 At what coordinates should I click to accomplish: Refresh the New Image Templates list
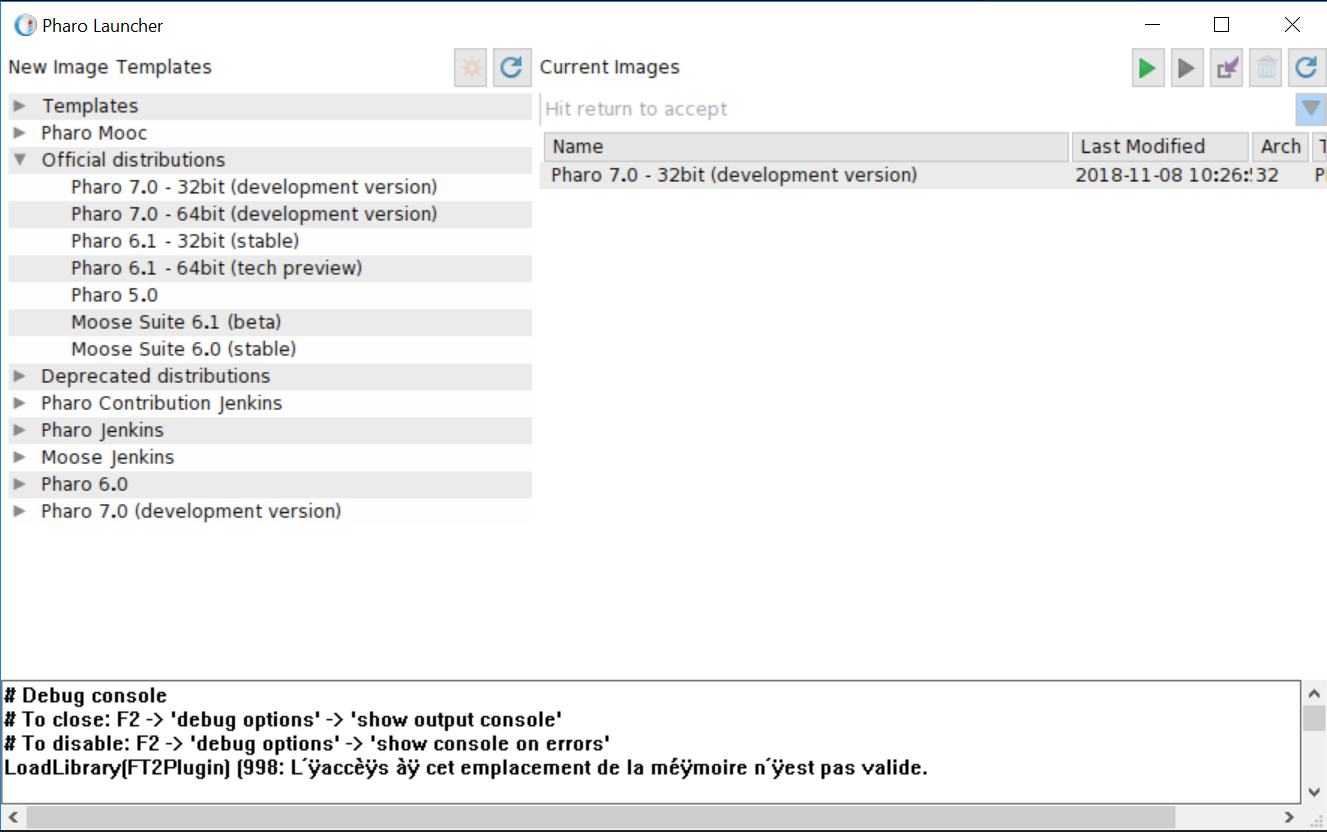tap(511, 68)
